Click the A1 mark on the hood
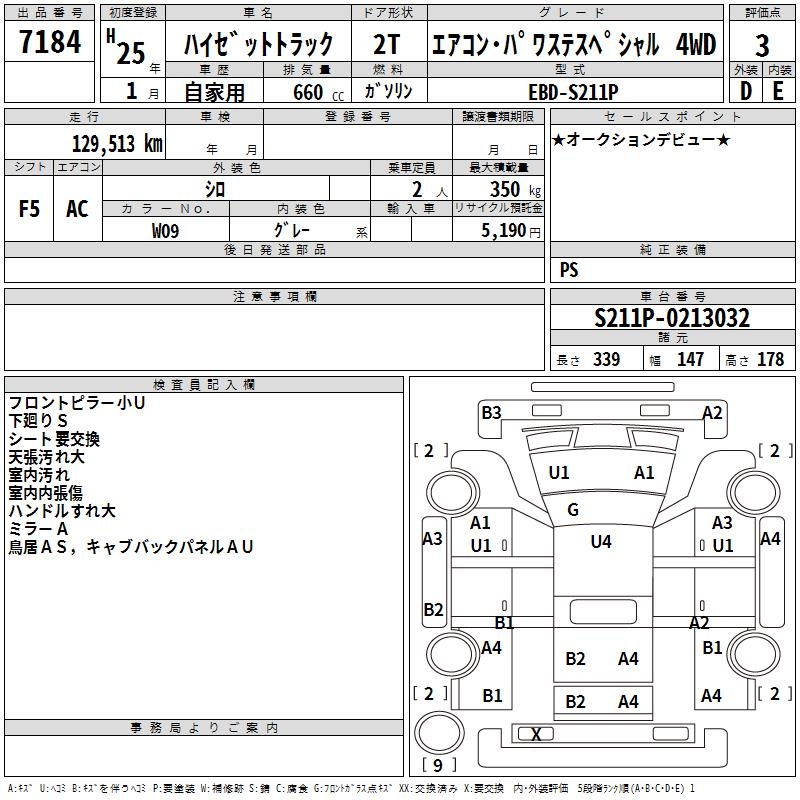Viewport: 800px width, 800px height. pyautogui.click(x=644, y=473)
